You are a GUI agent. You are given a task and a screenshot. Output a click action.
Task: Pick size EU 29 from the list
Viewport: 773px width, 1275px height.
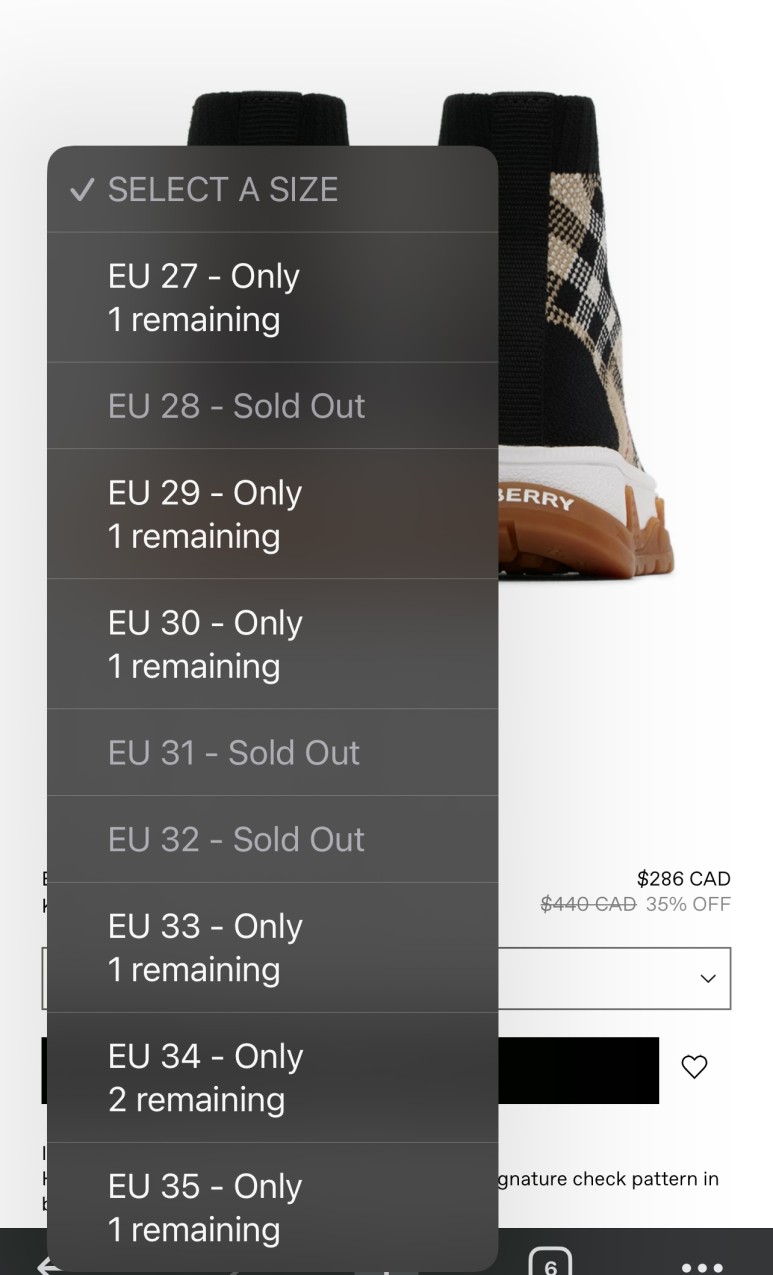point(272,514)
